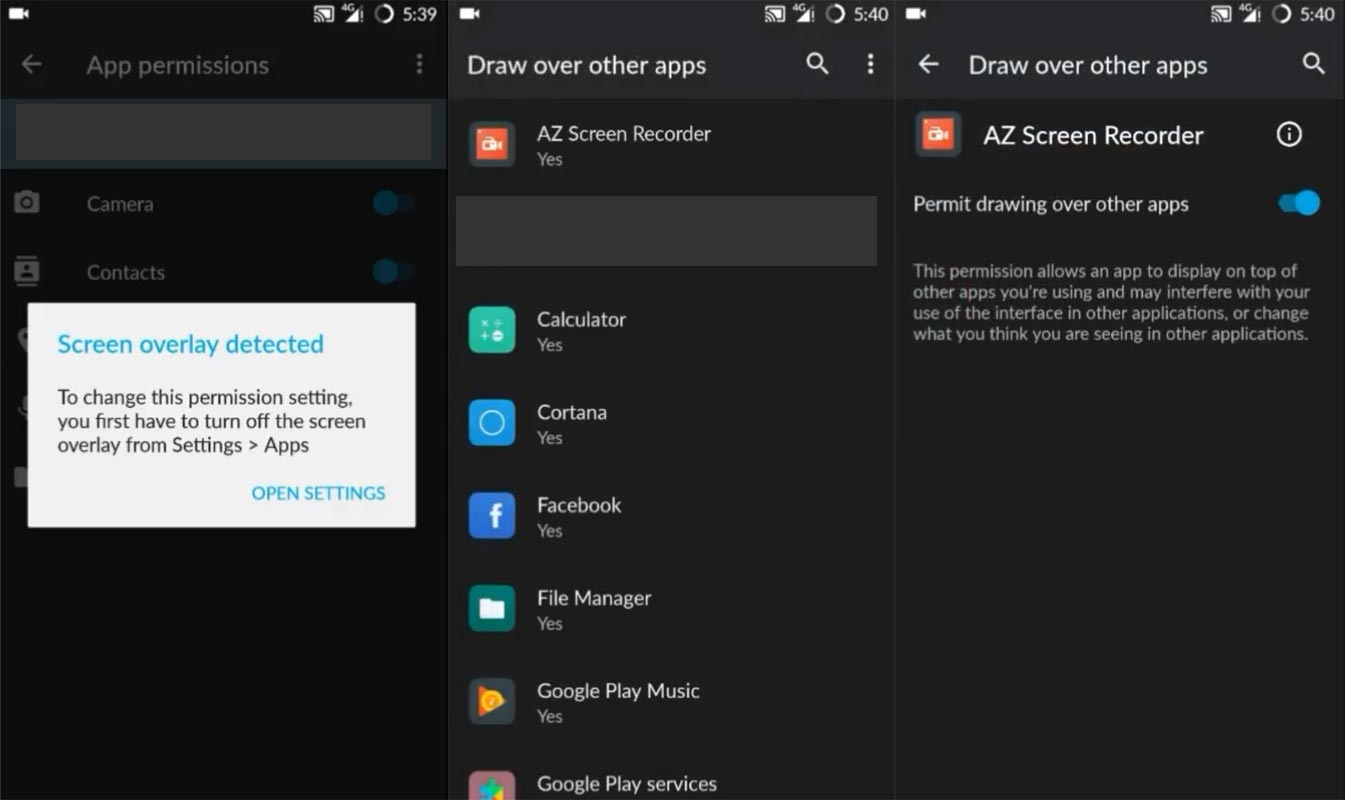The height and width of the screenshot is (800, 1345).
Task: Click recording camera icon in first status bar
Action: (18, 13)
